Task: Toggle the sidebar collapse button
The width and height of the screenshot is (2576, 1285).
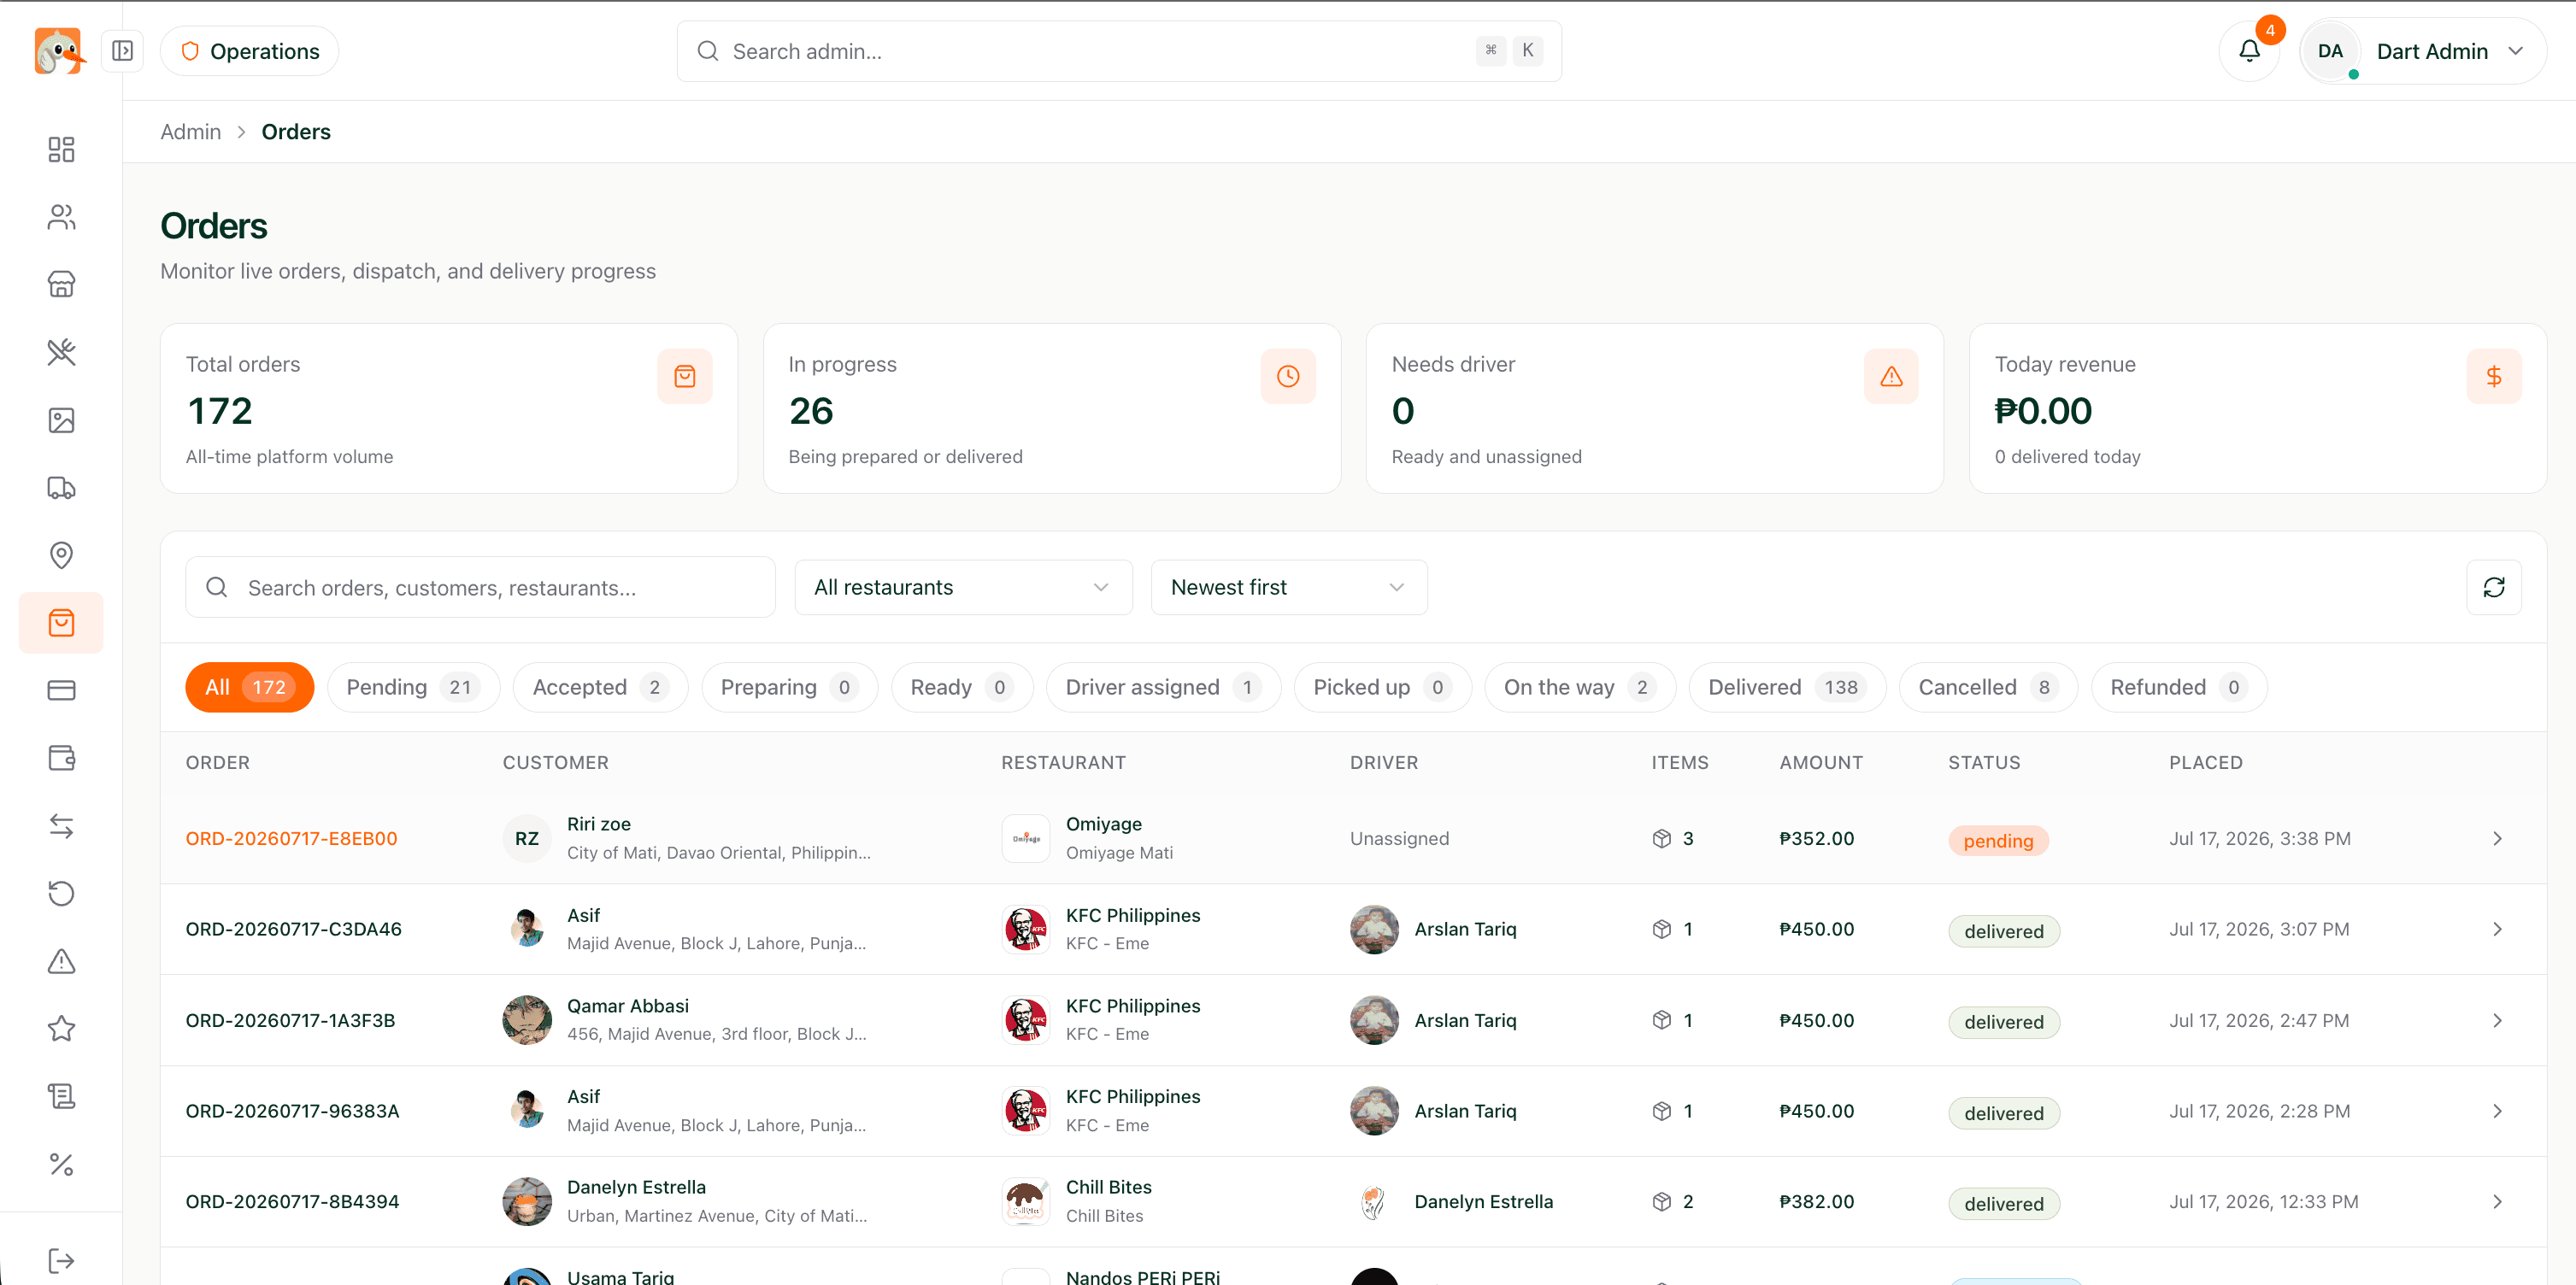Action: click(122, 51)
